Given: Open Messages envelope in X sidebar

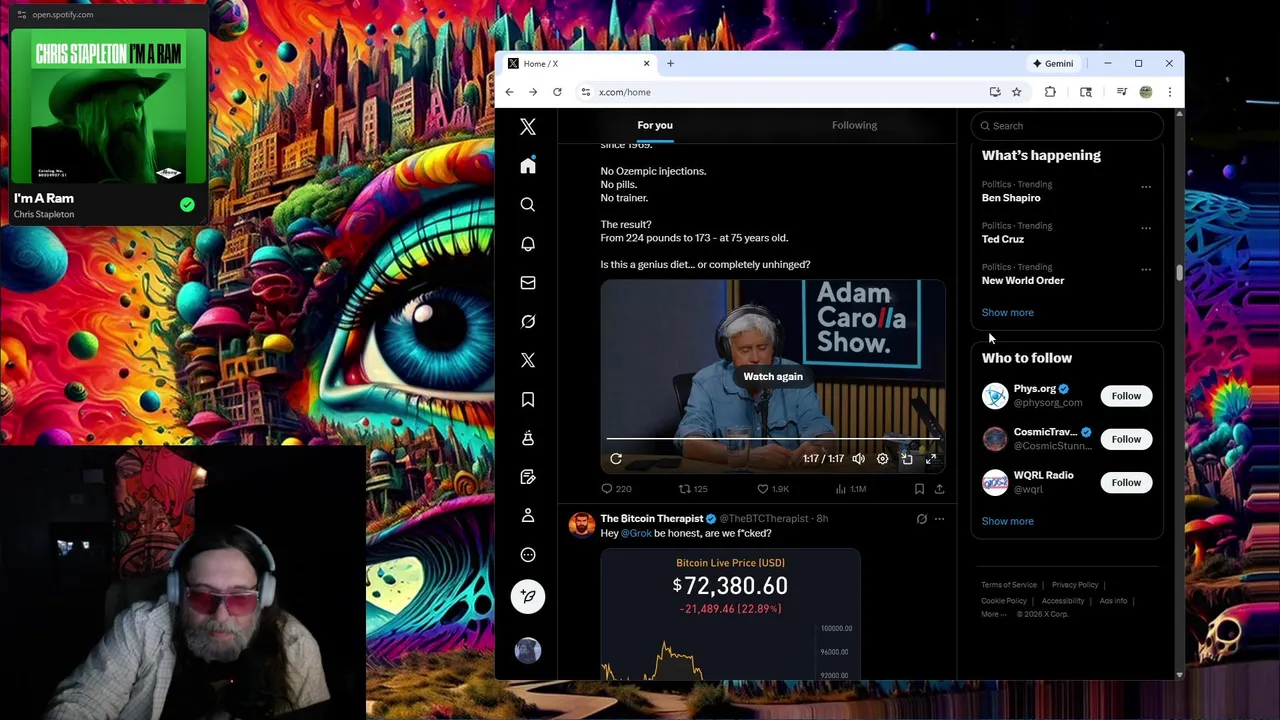Looking at the screenshot, I should (x=528, y=283).
